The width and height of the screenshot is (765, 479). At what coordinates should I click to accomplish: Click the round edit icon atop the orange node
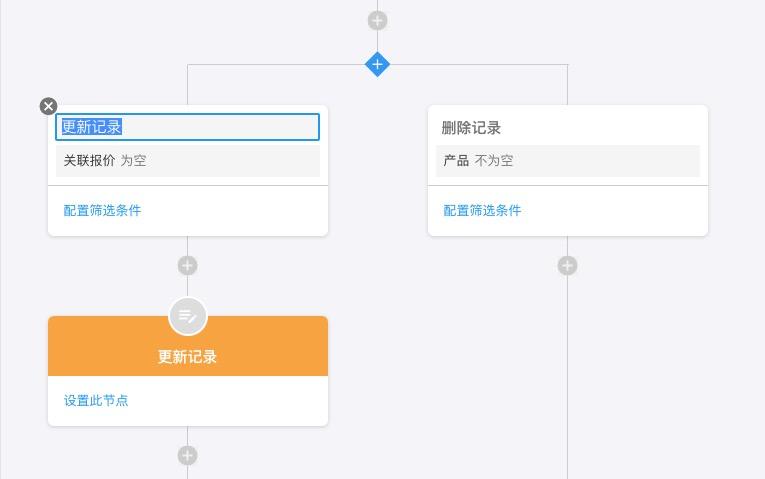pos(188,317)
